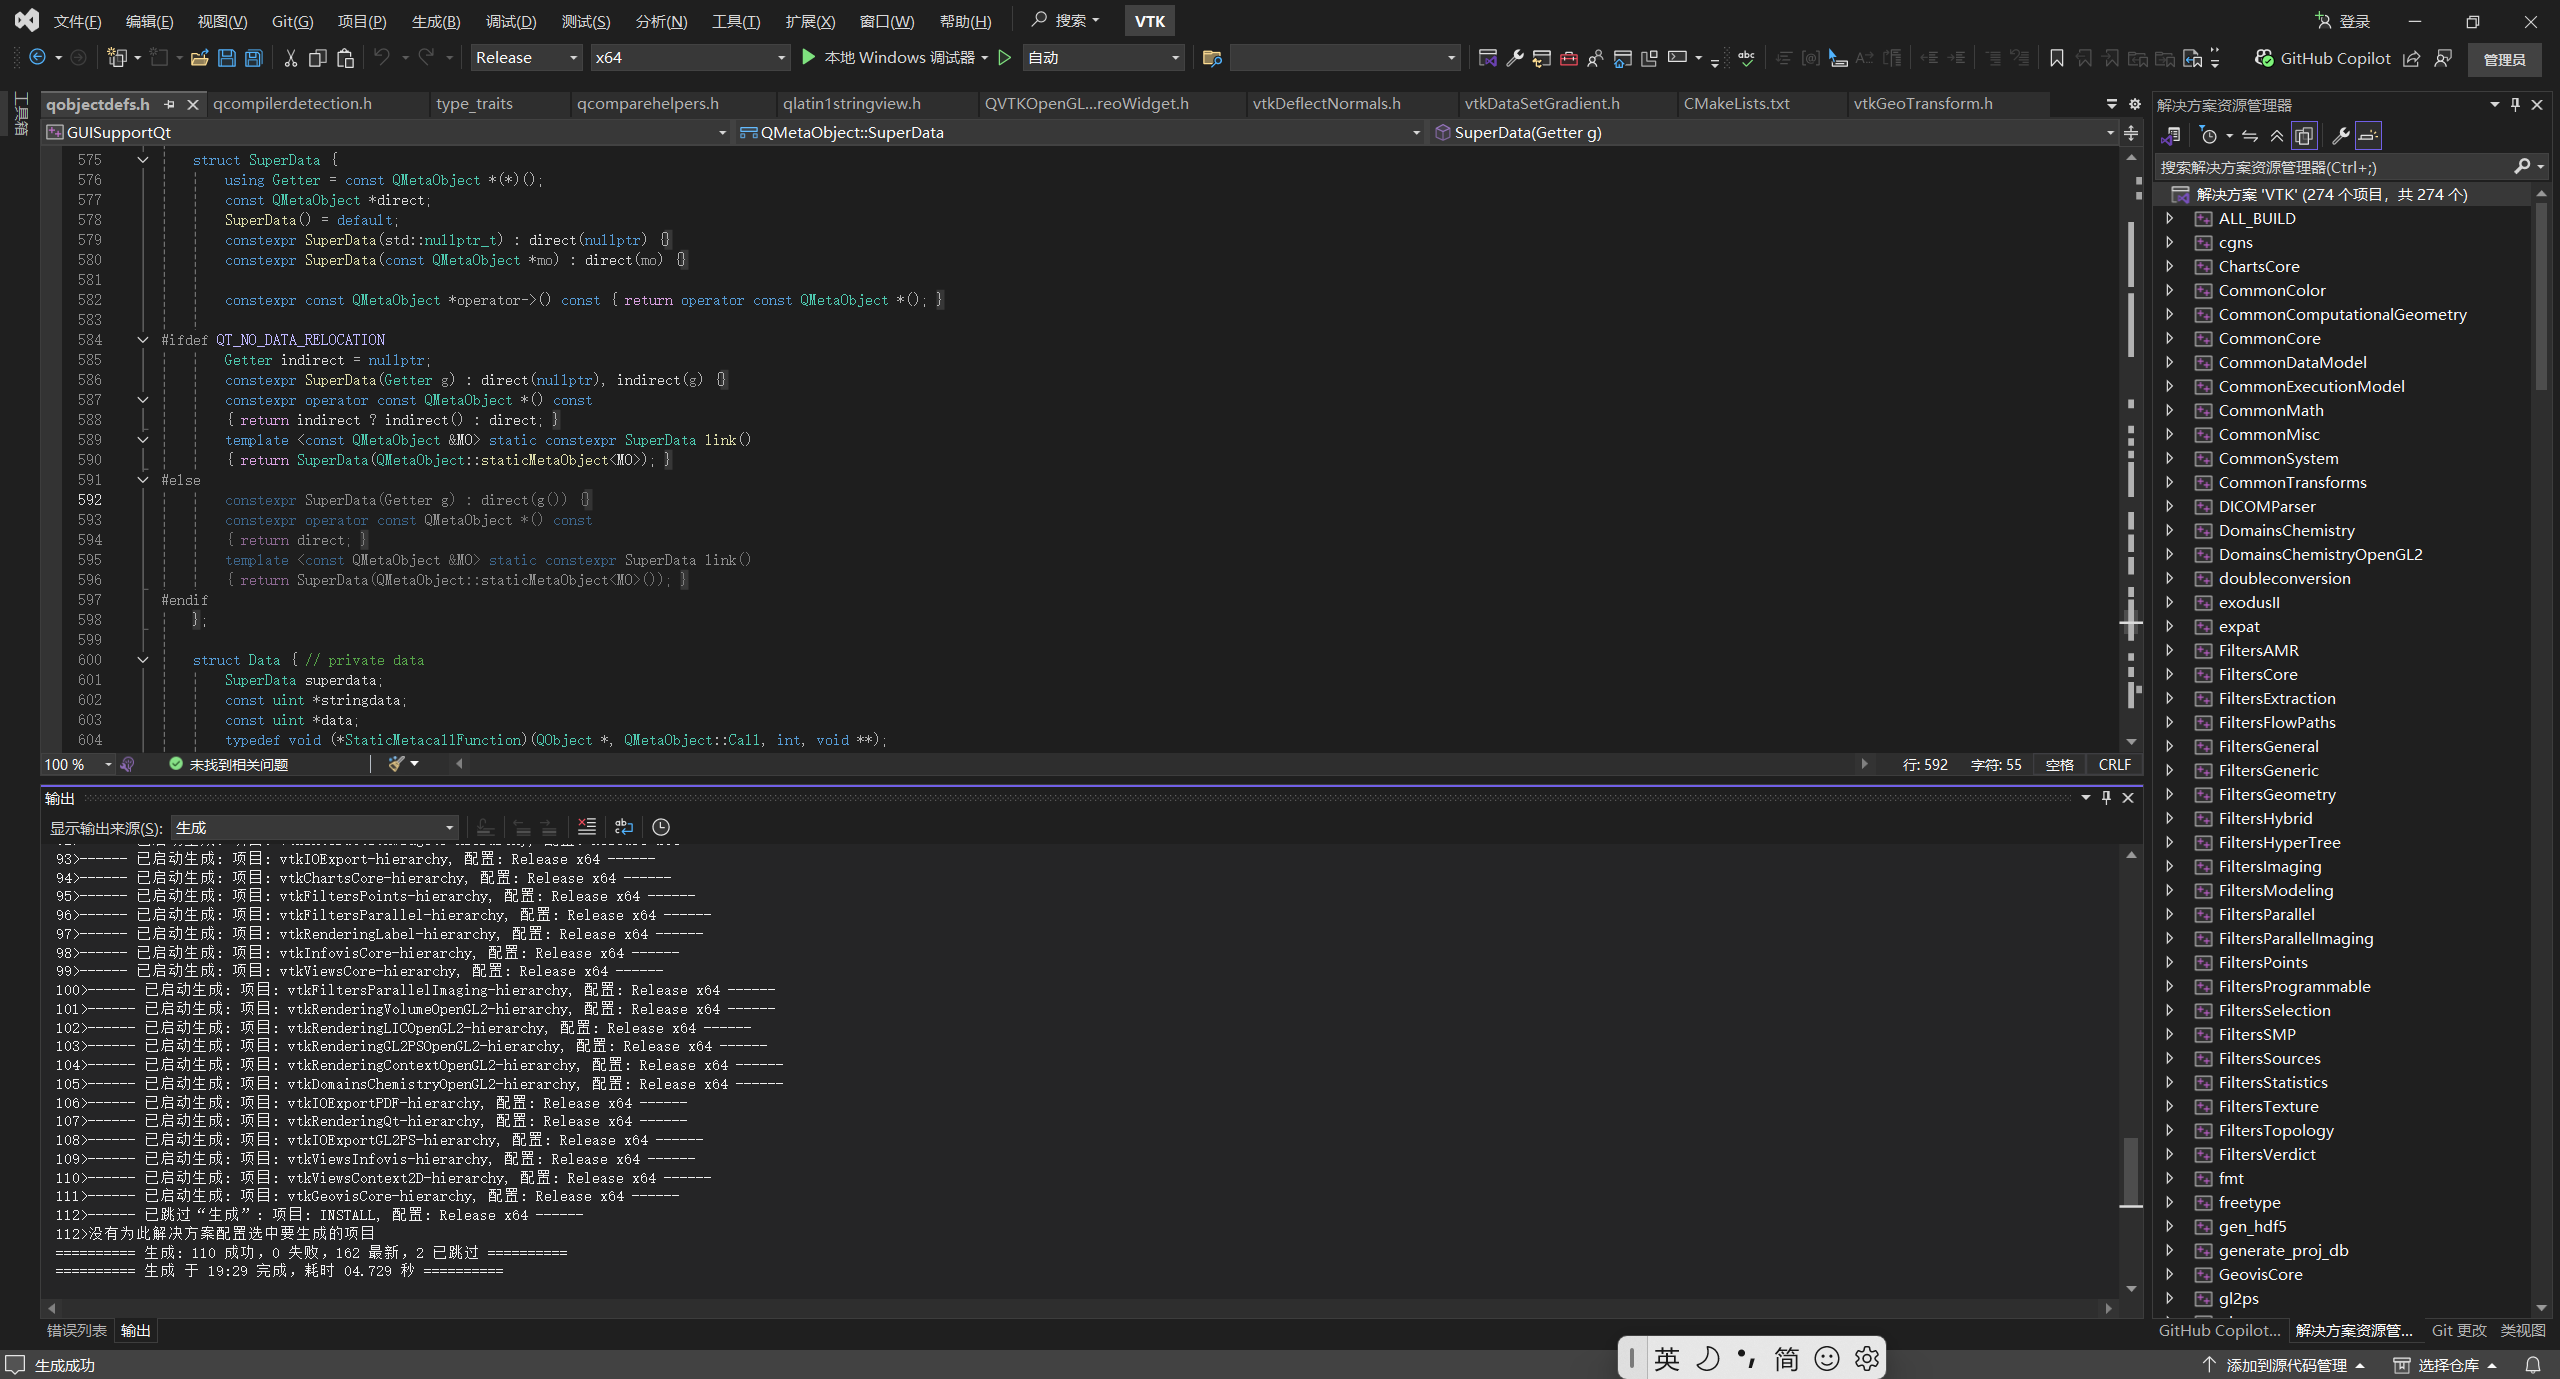2560x1379 pixels.
Task: Toggle word wrap in the Output window
Action: (x=622, y=827)
